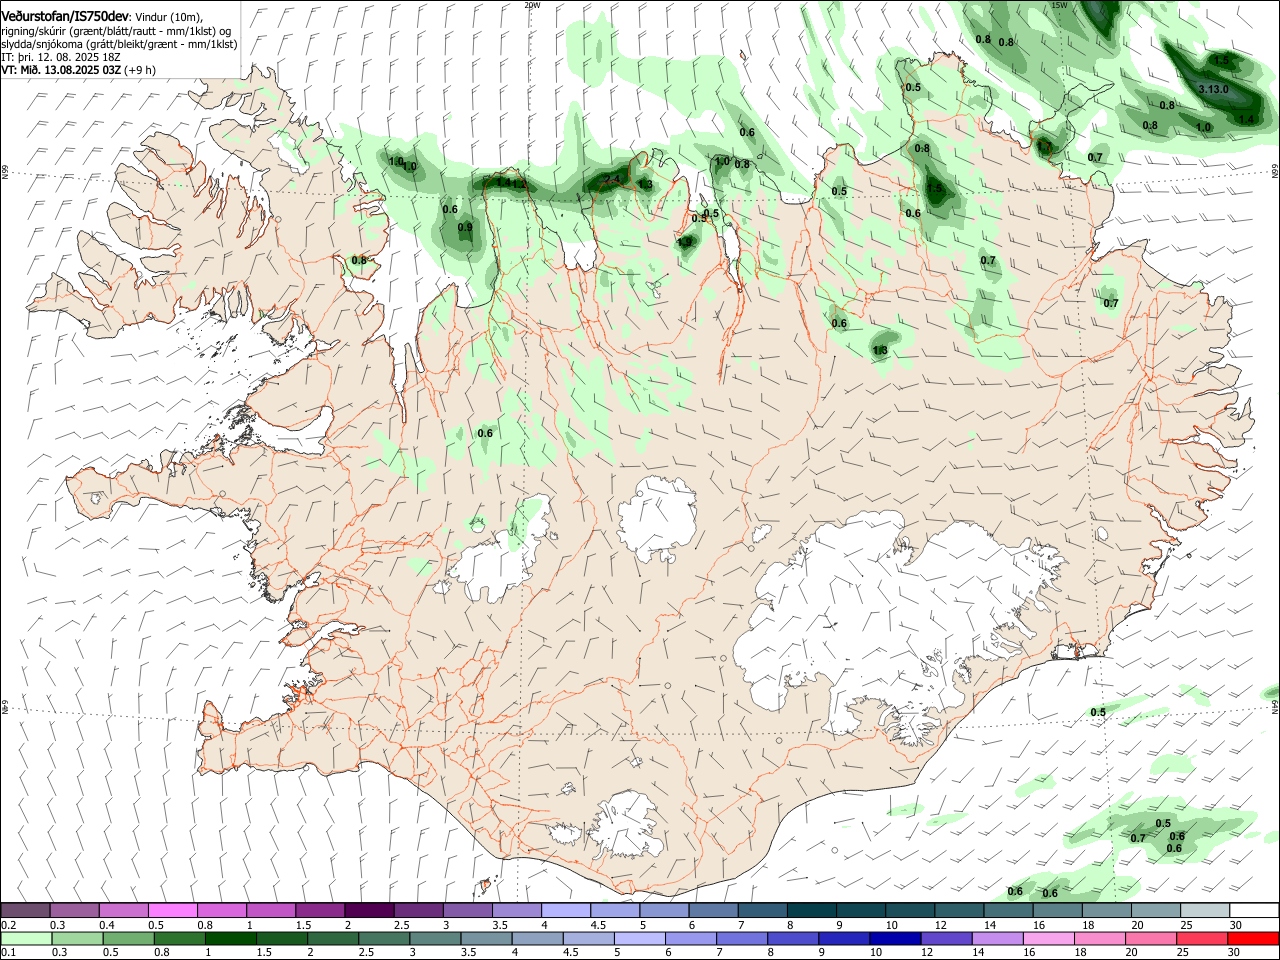The width and height of the screenshot is (1280, 960).
Task: Click the 0.4 label in the snow legend
Action: pos(107,925)
